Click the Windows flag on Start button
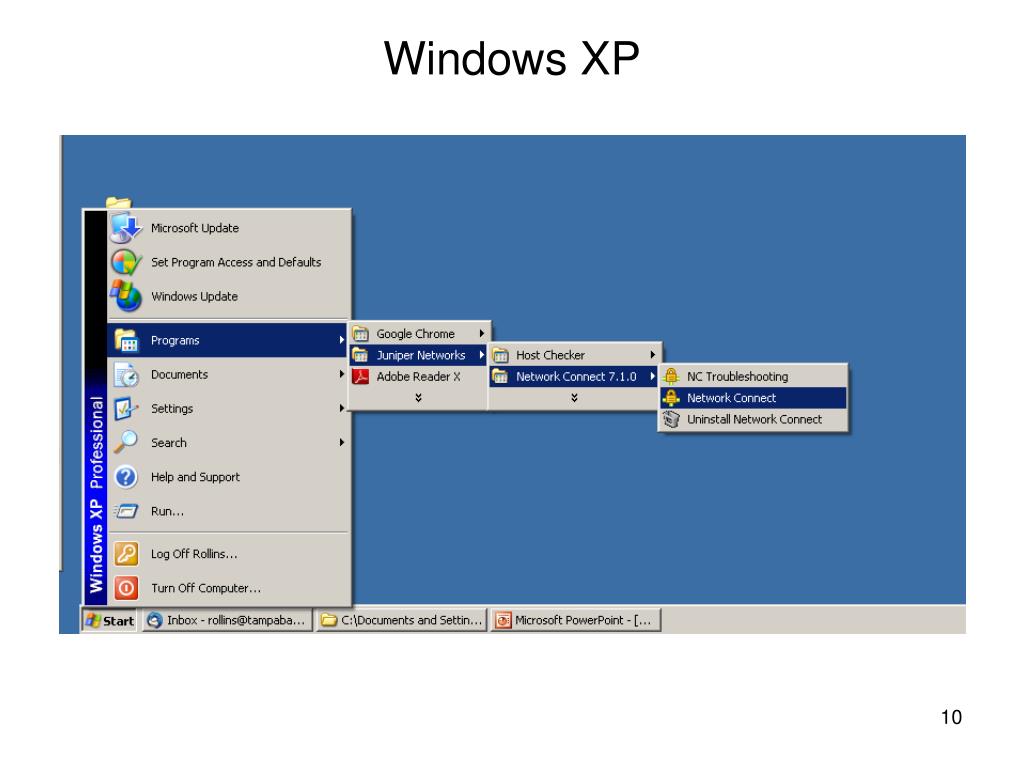This screenshot has height=768, width=1024. [x=93, y=620]
